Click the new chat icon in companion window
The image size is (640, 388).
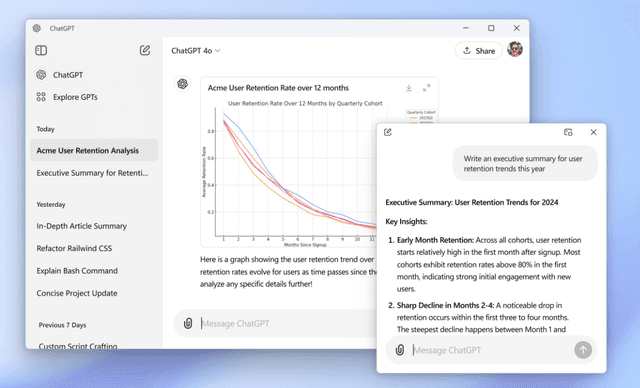(388, 132)
